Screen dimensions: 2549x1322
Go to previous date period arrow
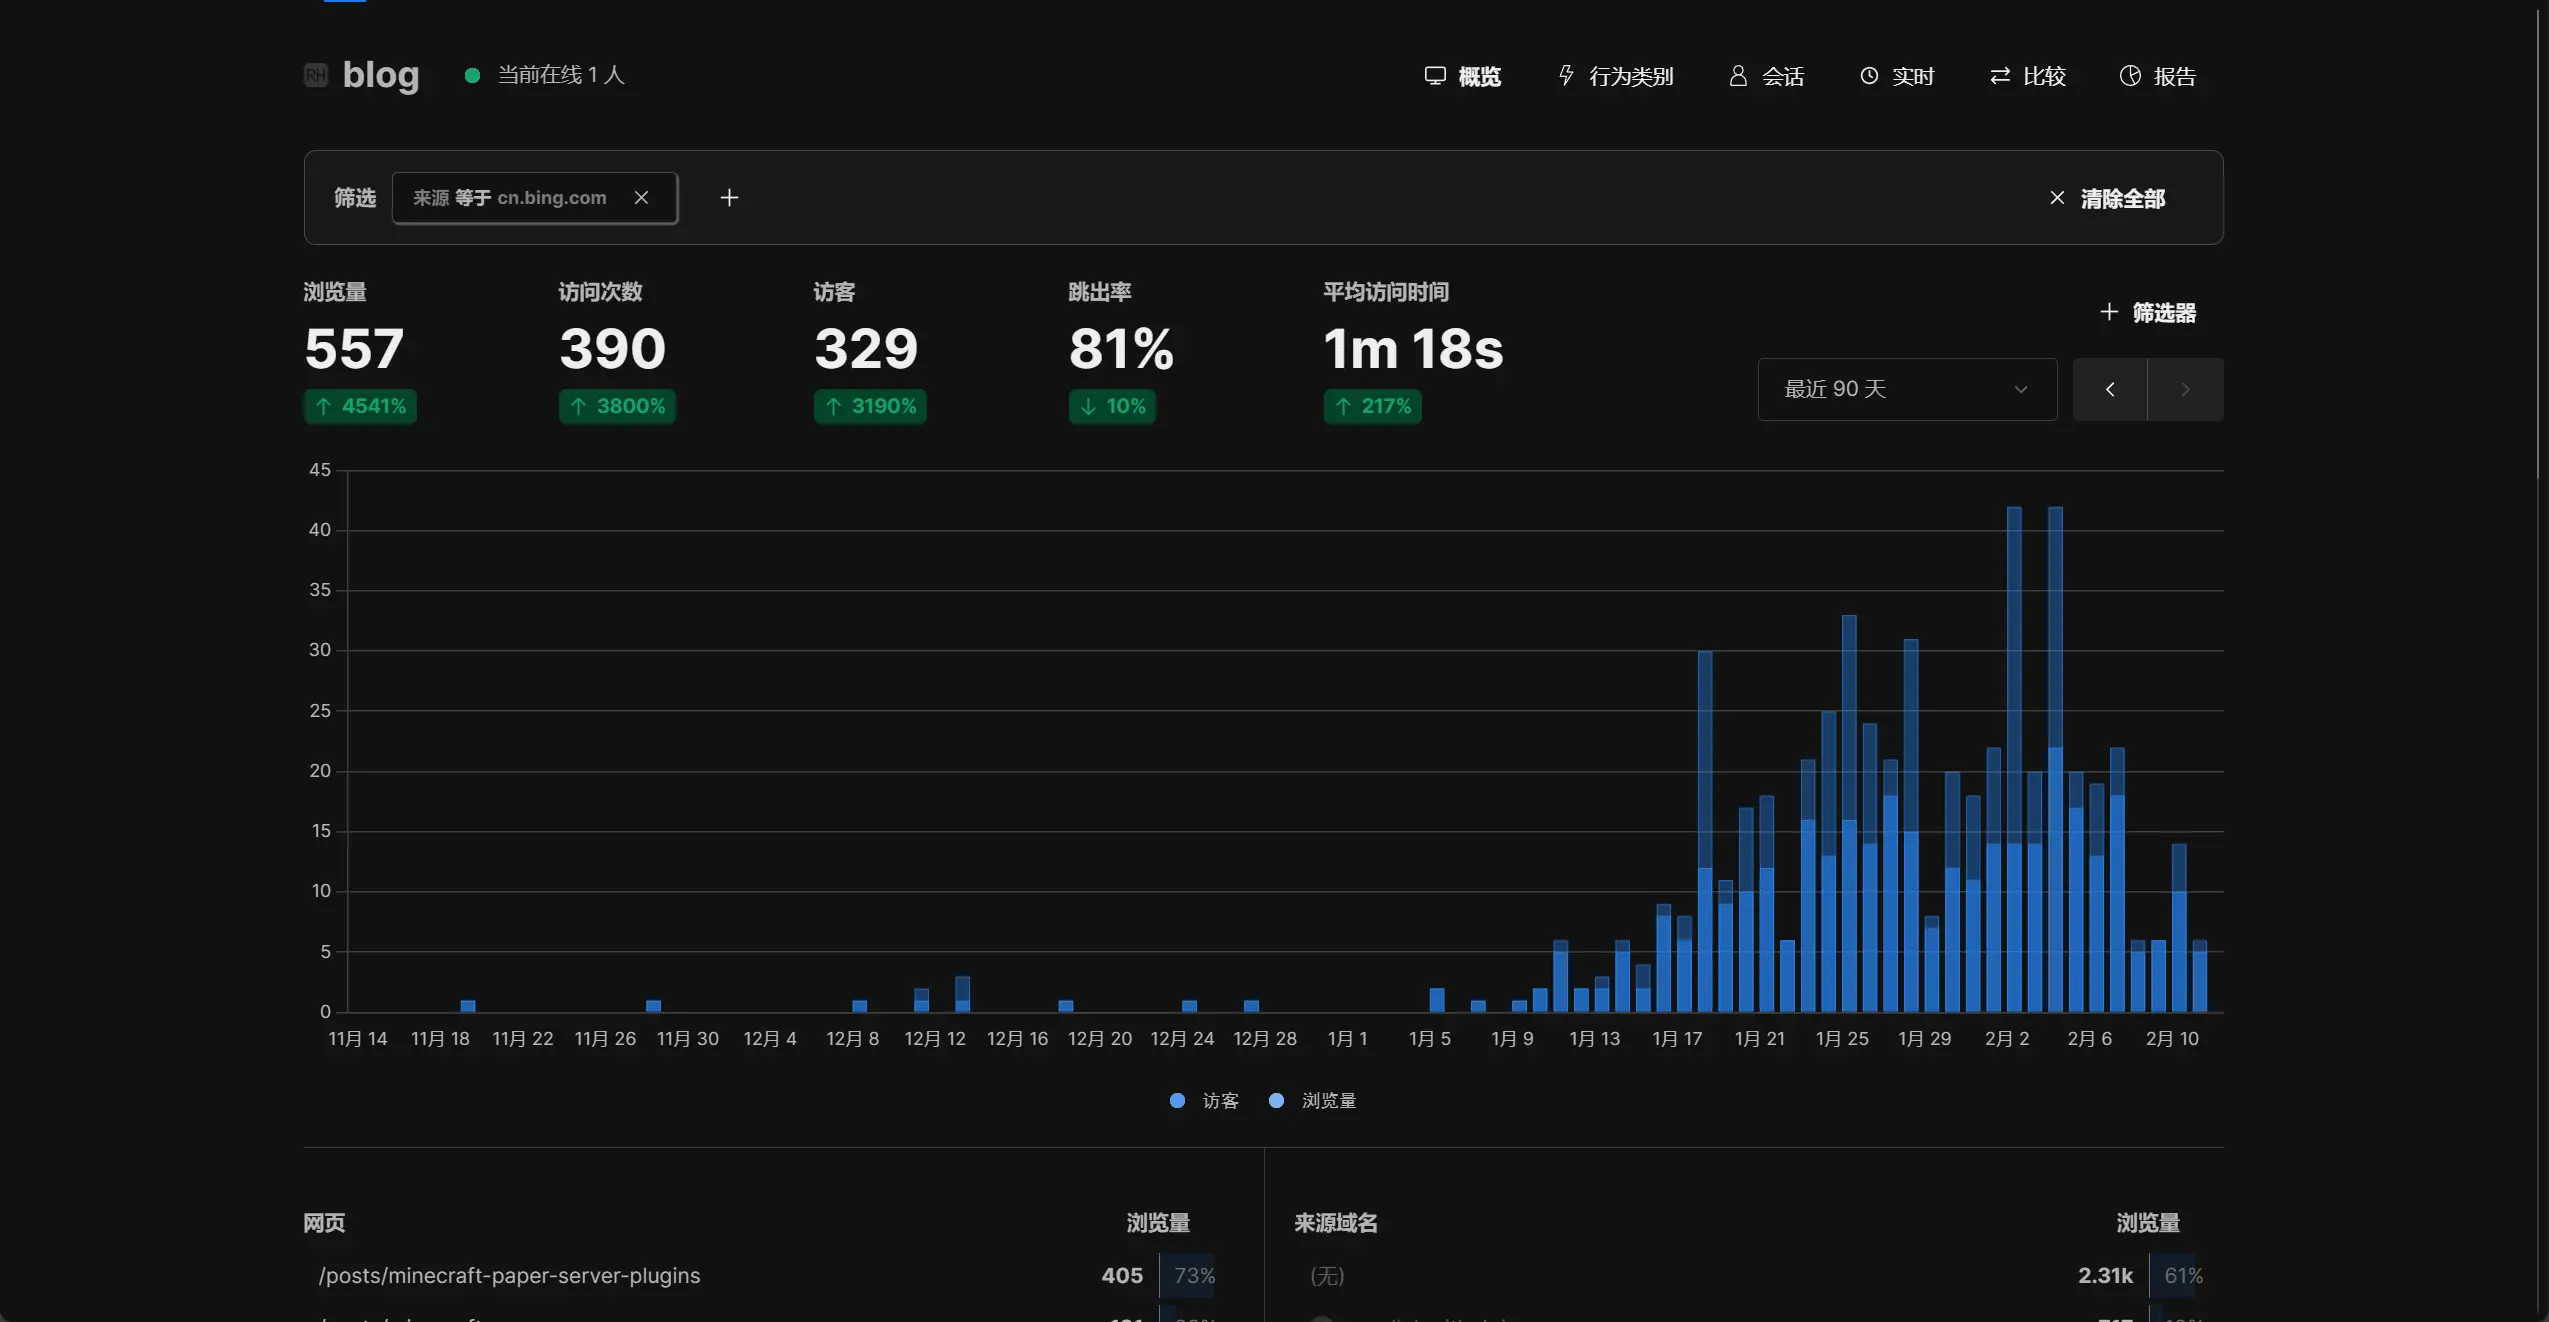[x=2110, y=389]
